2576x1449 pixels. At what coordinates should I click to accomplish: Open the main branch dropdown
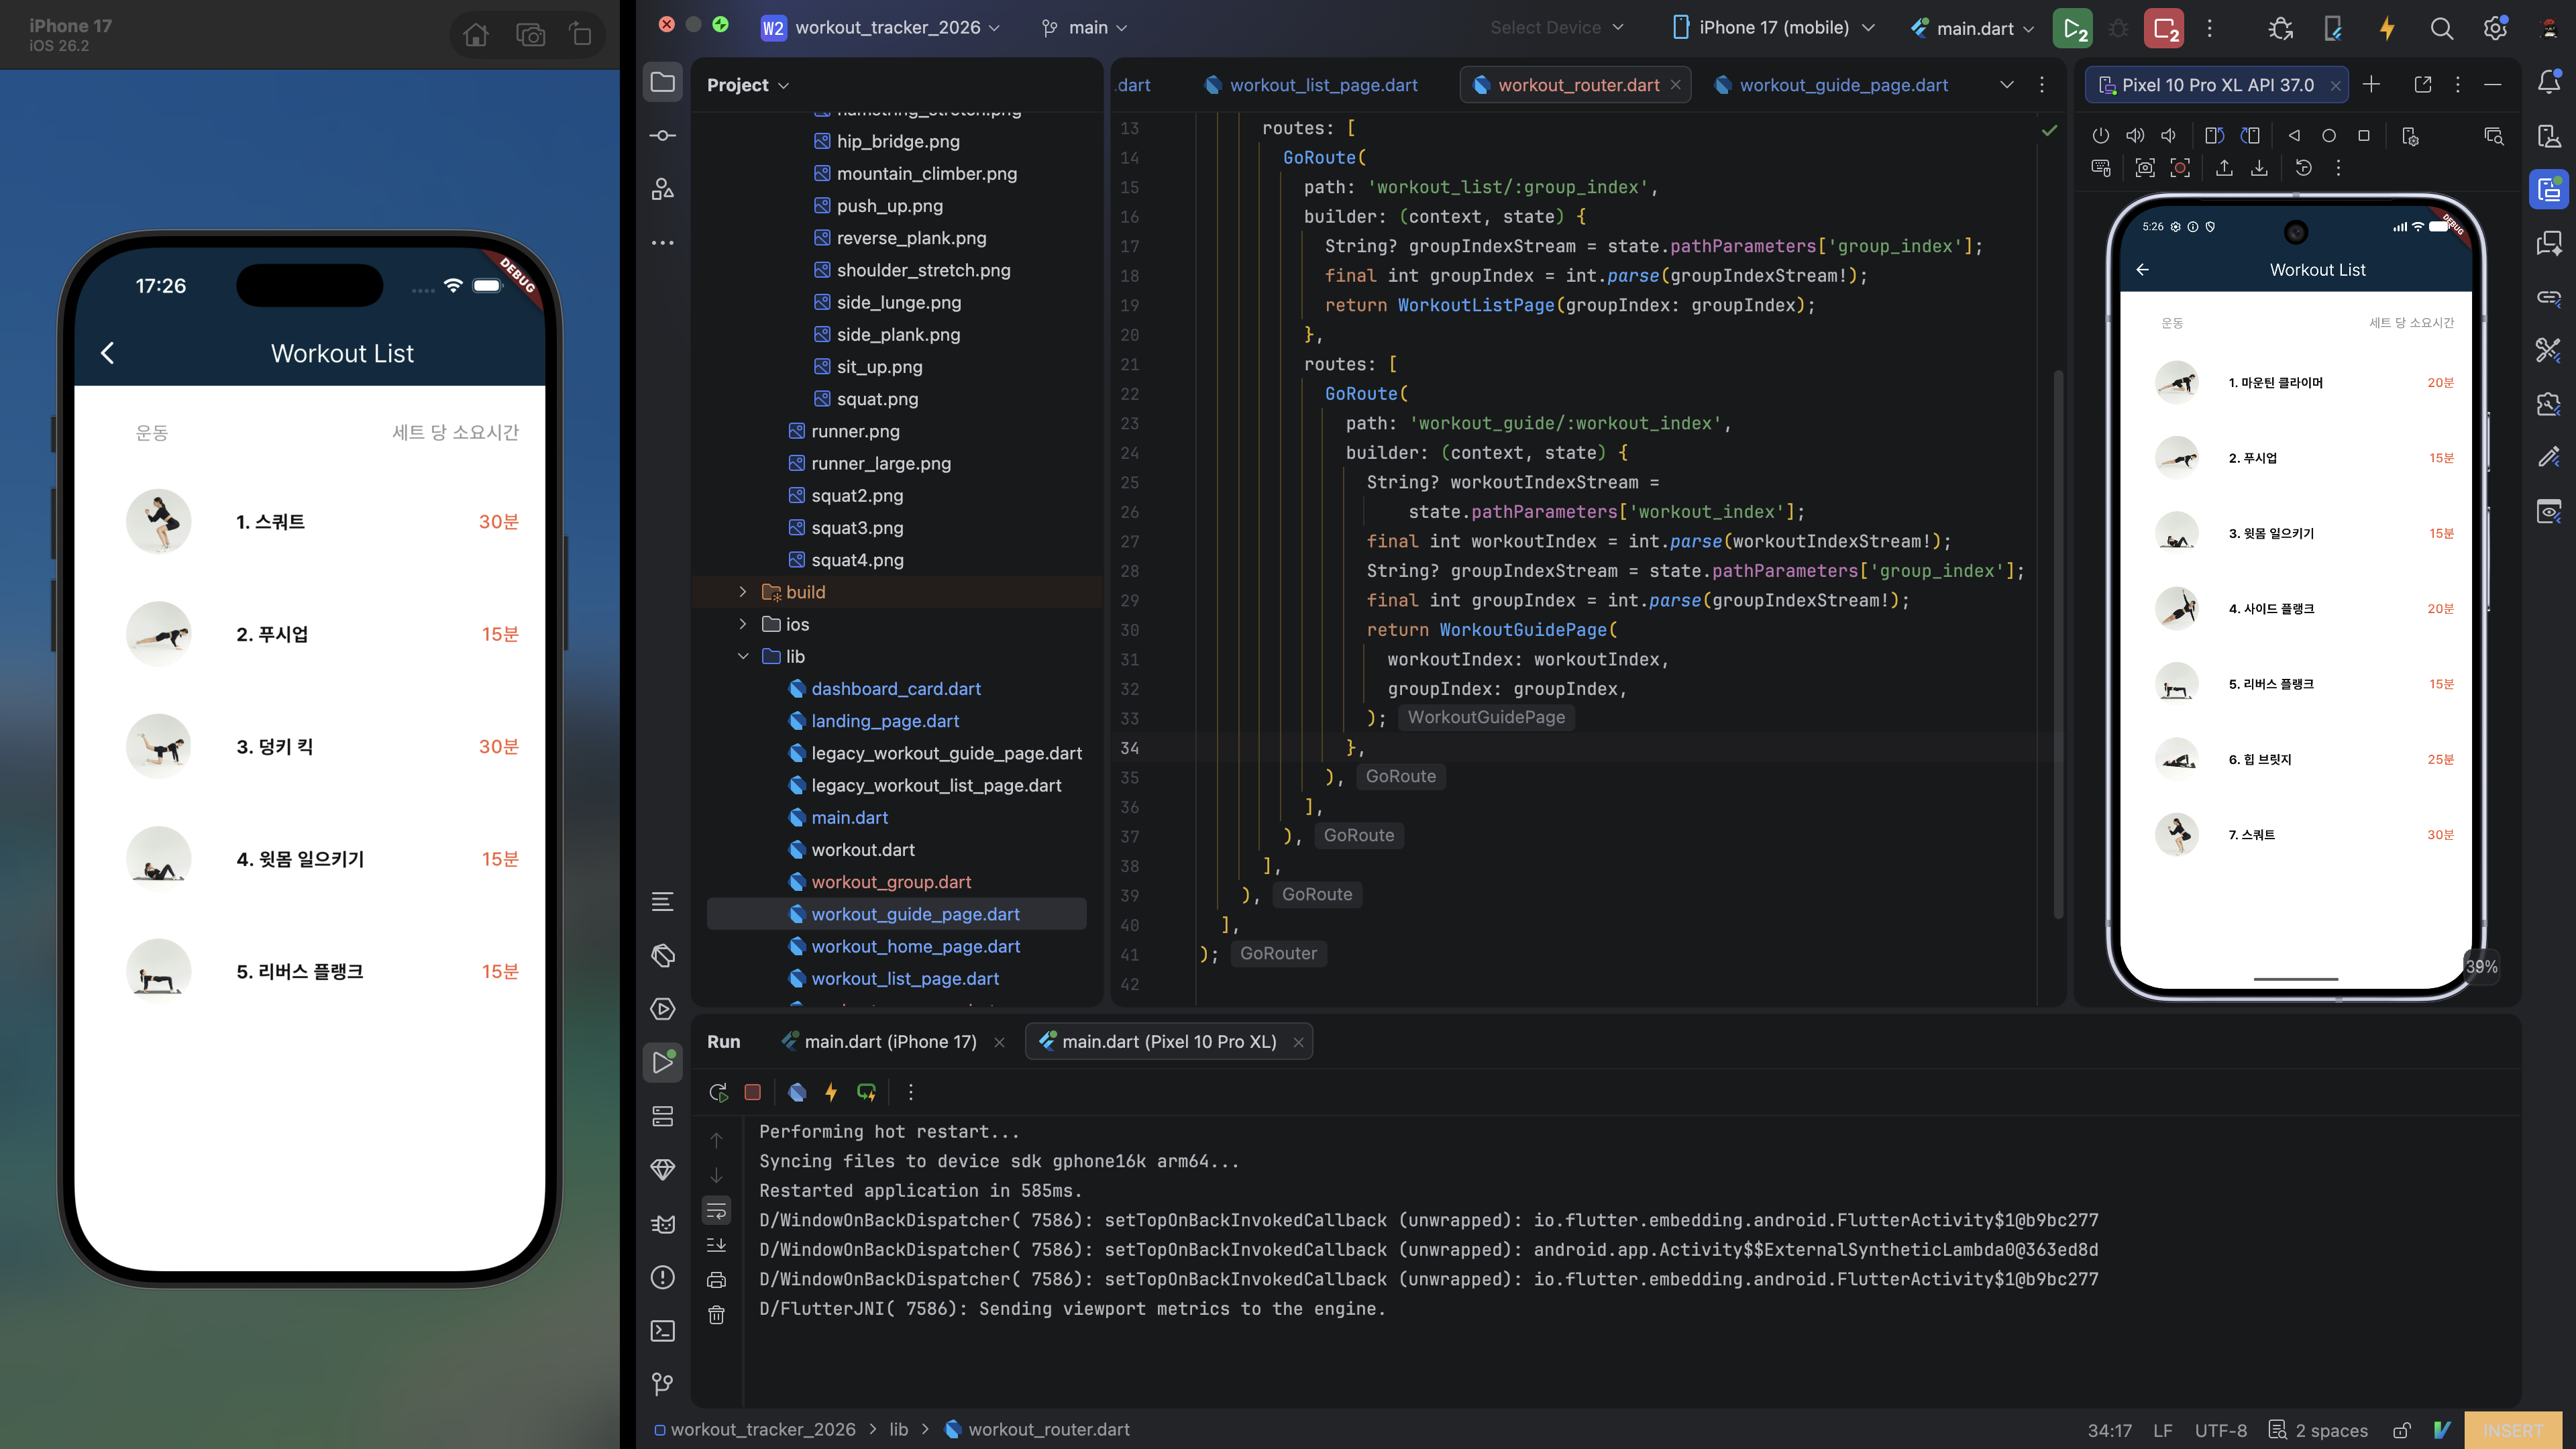click(x=1084, y=28)
